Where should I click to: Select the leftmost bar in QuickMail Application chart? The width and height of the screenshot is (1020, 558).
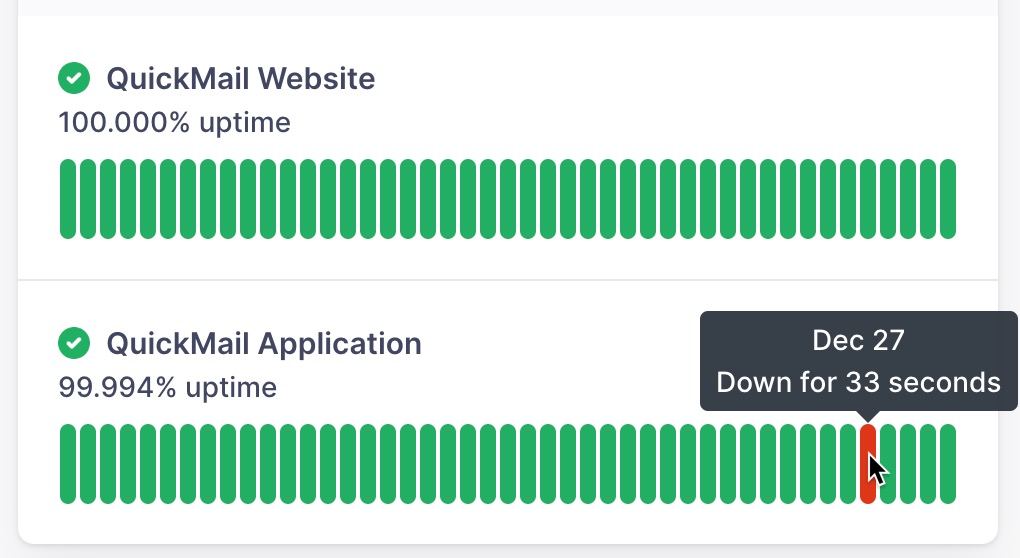point(68,464)
